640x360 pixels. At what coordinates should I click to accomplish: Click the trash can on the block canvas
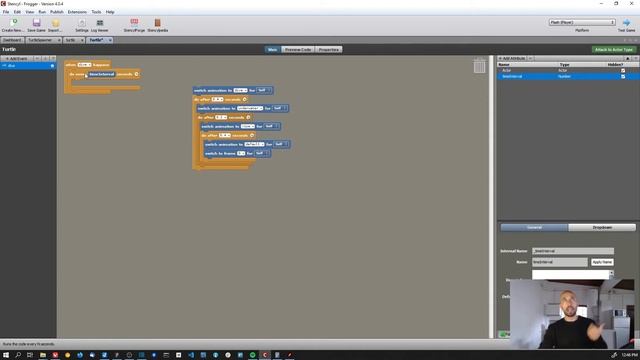479,66
